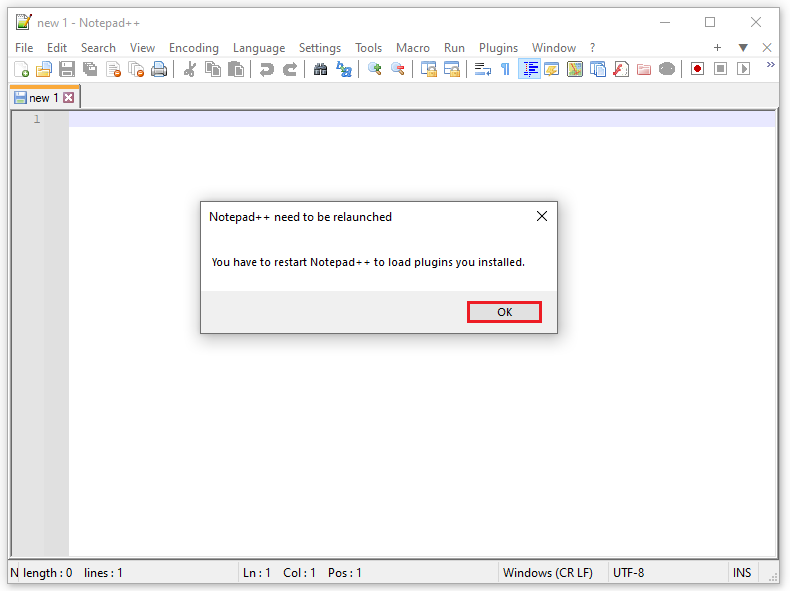Expand the toolbar overflow chevrons
This screenshot has width=790, height=591.
770,64
